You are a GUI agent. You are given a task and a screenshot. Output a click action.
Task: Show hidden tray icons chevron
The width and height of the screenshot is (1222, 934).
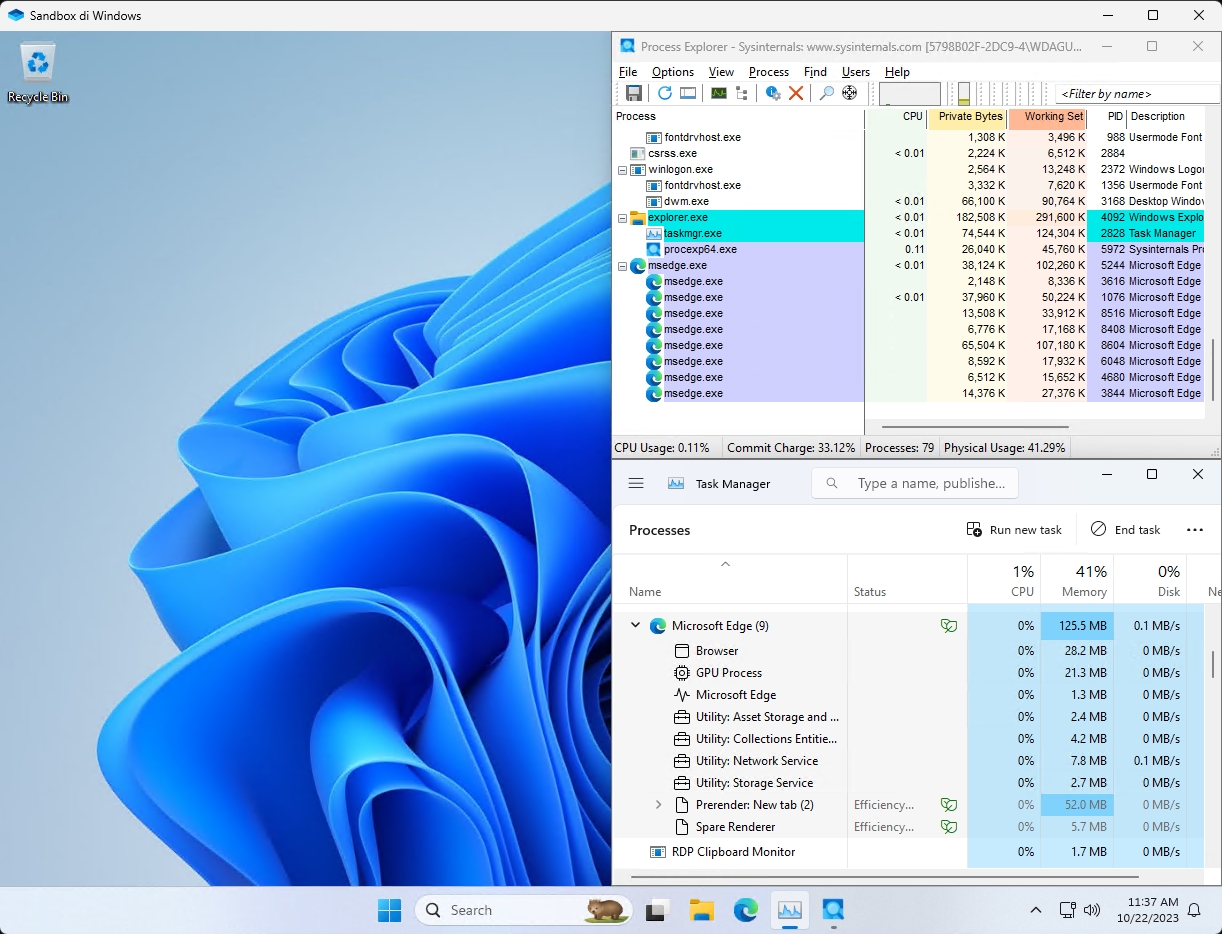(x=1035, y=910)
